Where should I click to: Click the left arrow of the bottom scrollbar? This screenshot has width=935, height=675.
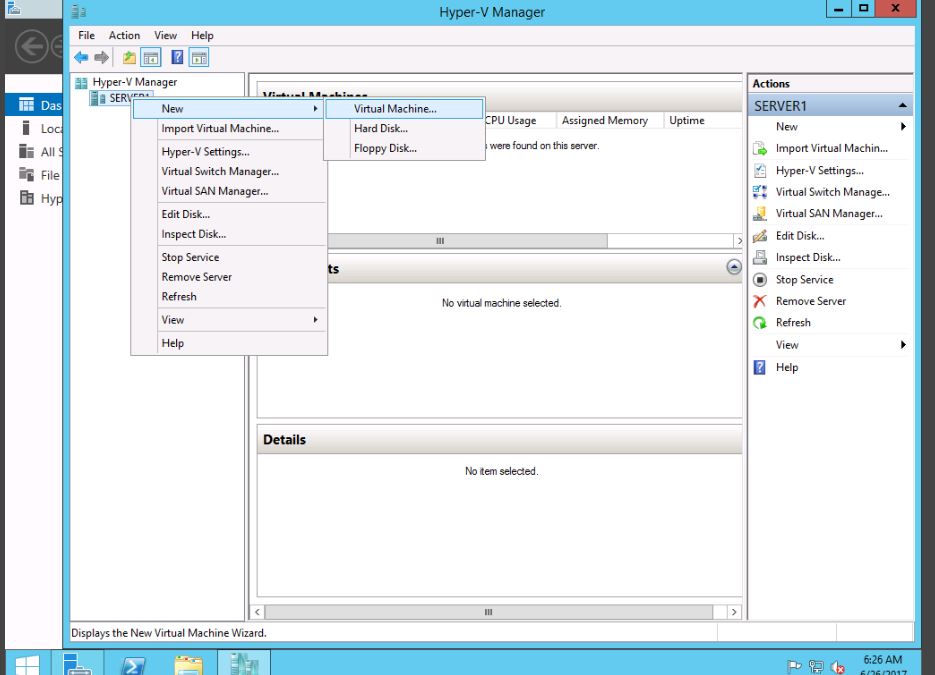coord(258,612)
